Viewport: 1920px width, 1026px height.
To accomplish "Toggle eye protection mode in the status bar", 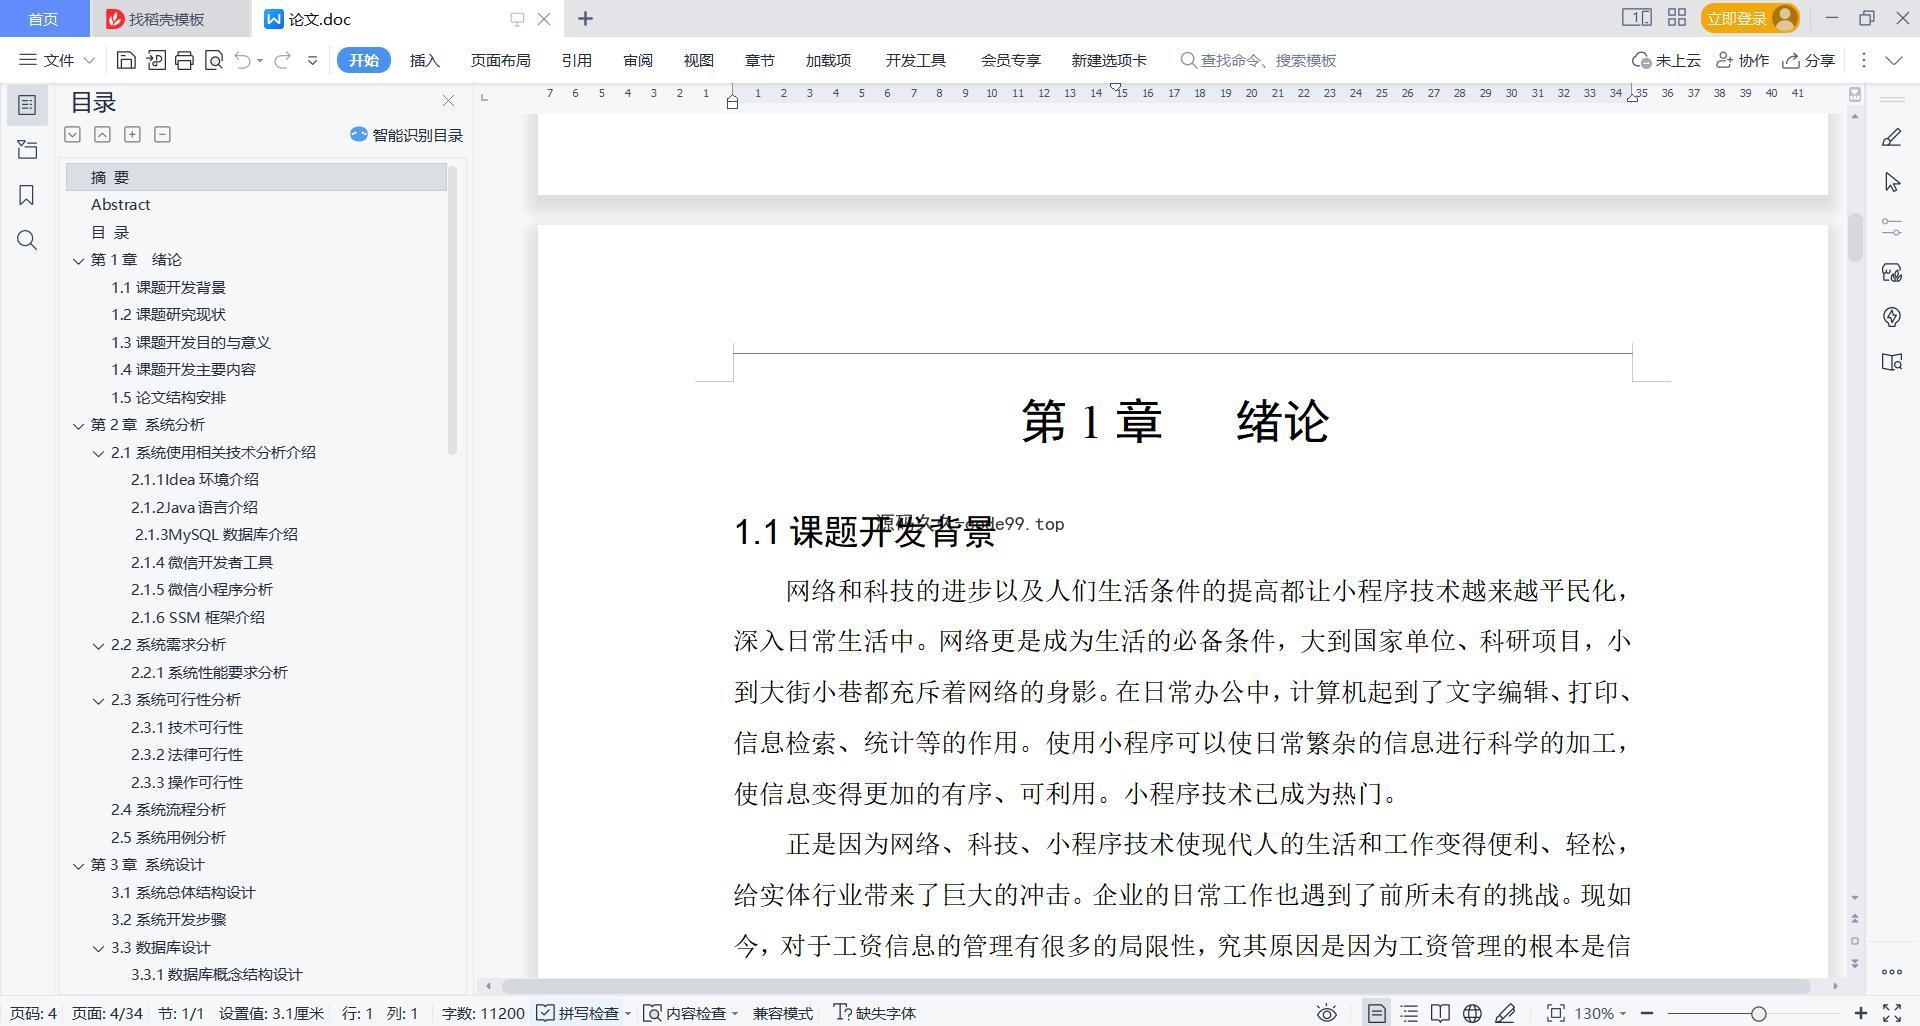I will (x=1326, y=1013).
